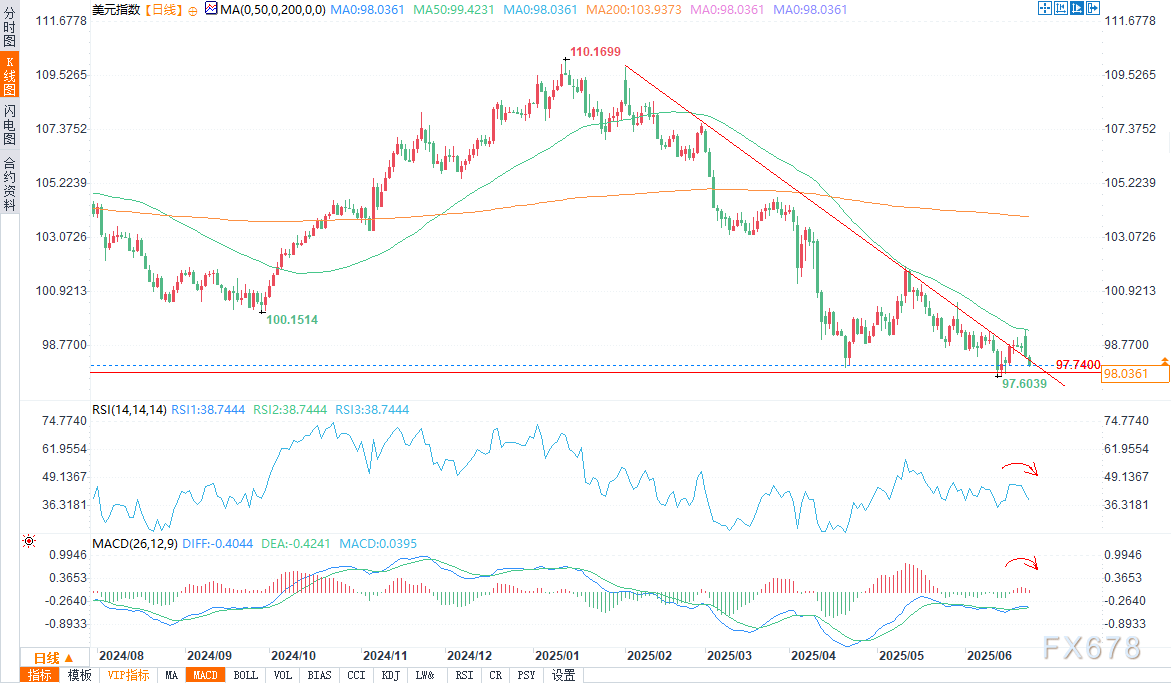Click the MA(0,50,0,200,0,0) parameters label
This screenshot has height=683, width=1171.
point(273,10)
